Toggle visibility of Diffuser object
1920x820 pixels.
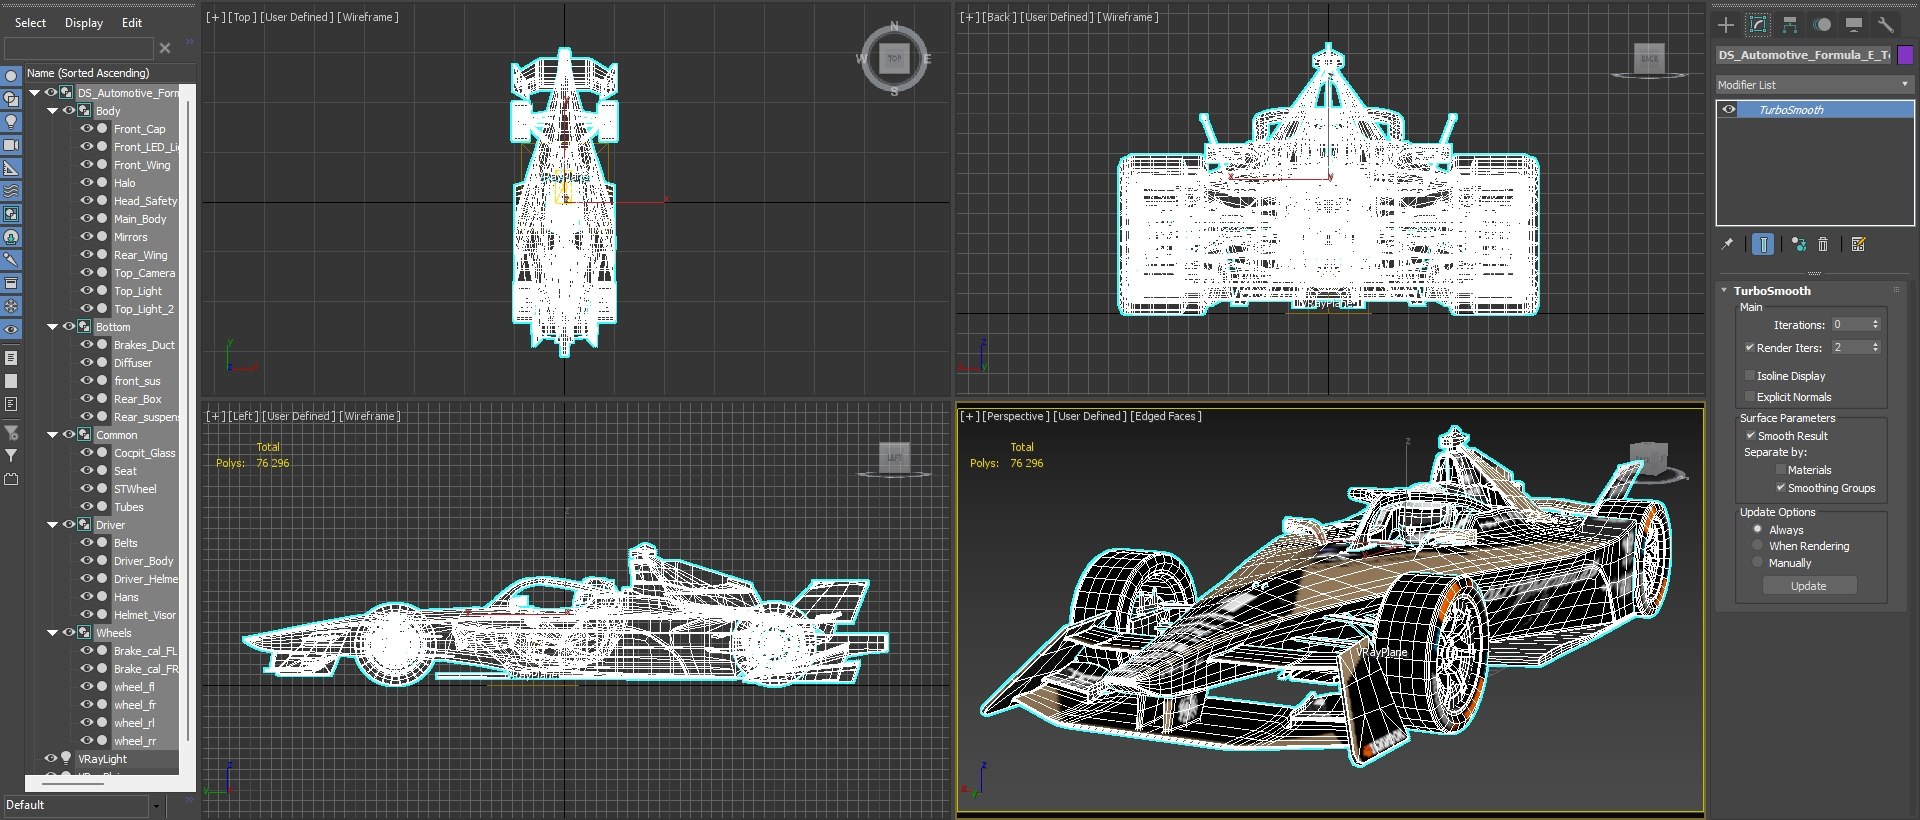[x=86, y=362]
